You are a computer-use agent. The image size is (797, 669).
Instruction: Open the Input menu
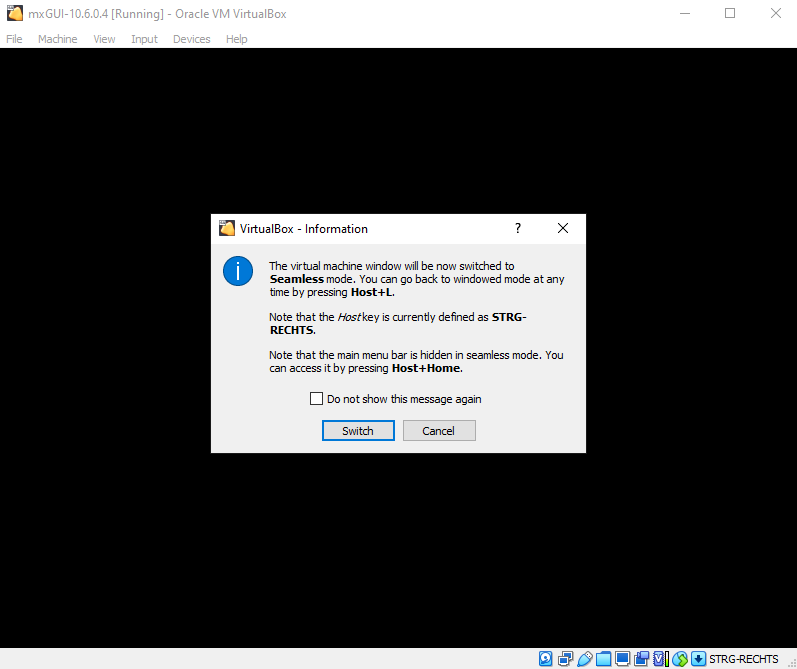pyautogui.click(x=144, y=39)
